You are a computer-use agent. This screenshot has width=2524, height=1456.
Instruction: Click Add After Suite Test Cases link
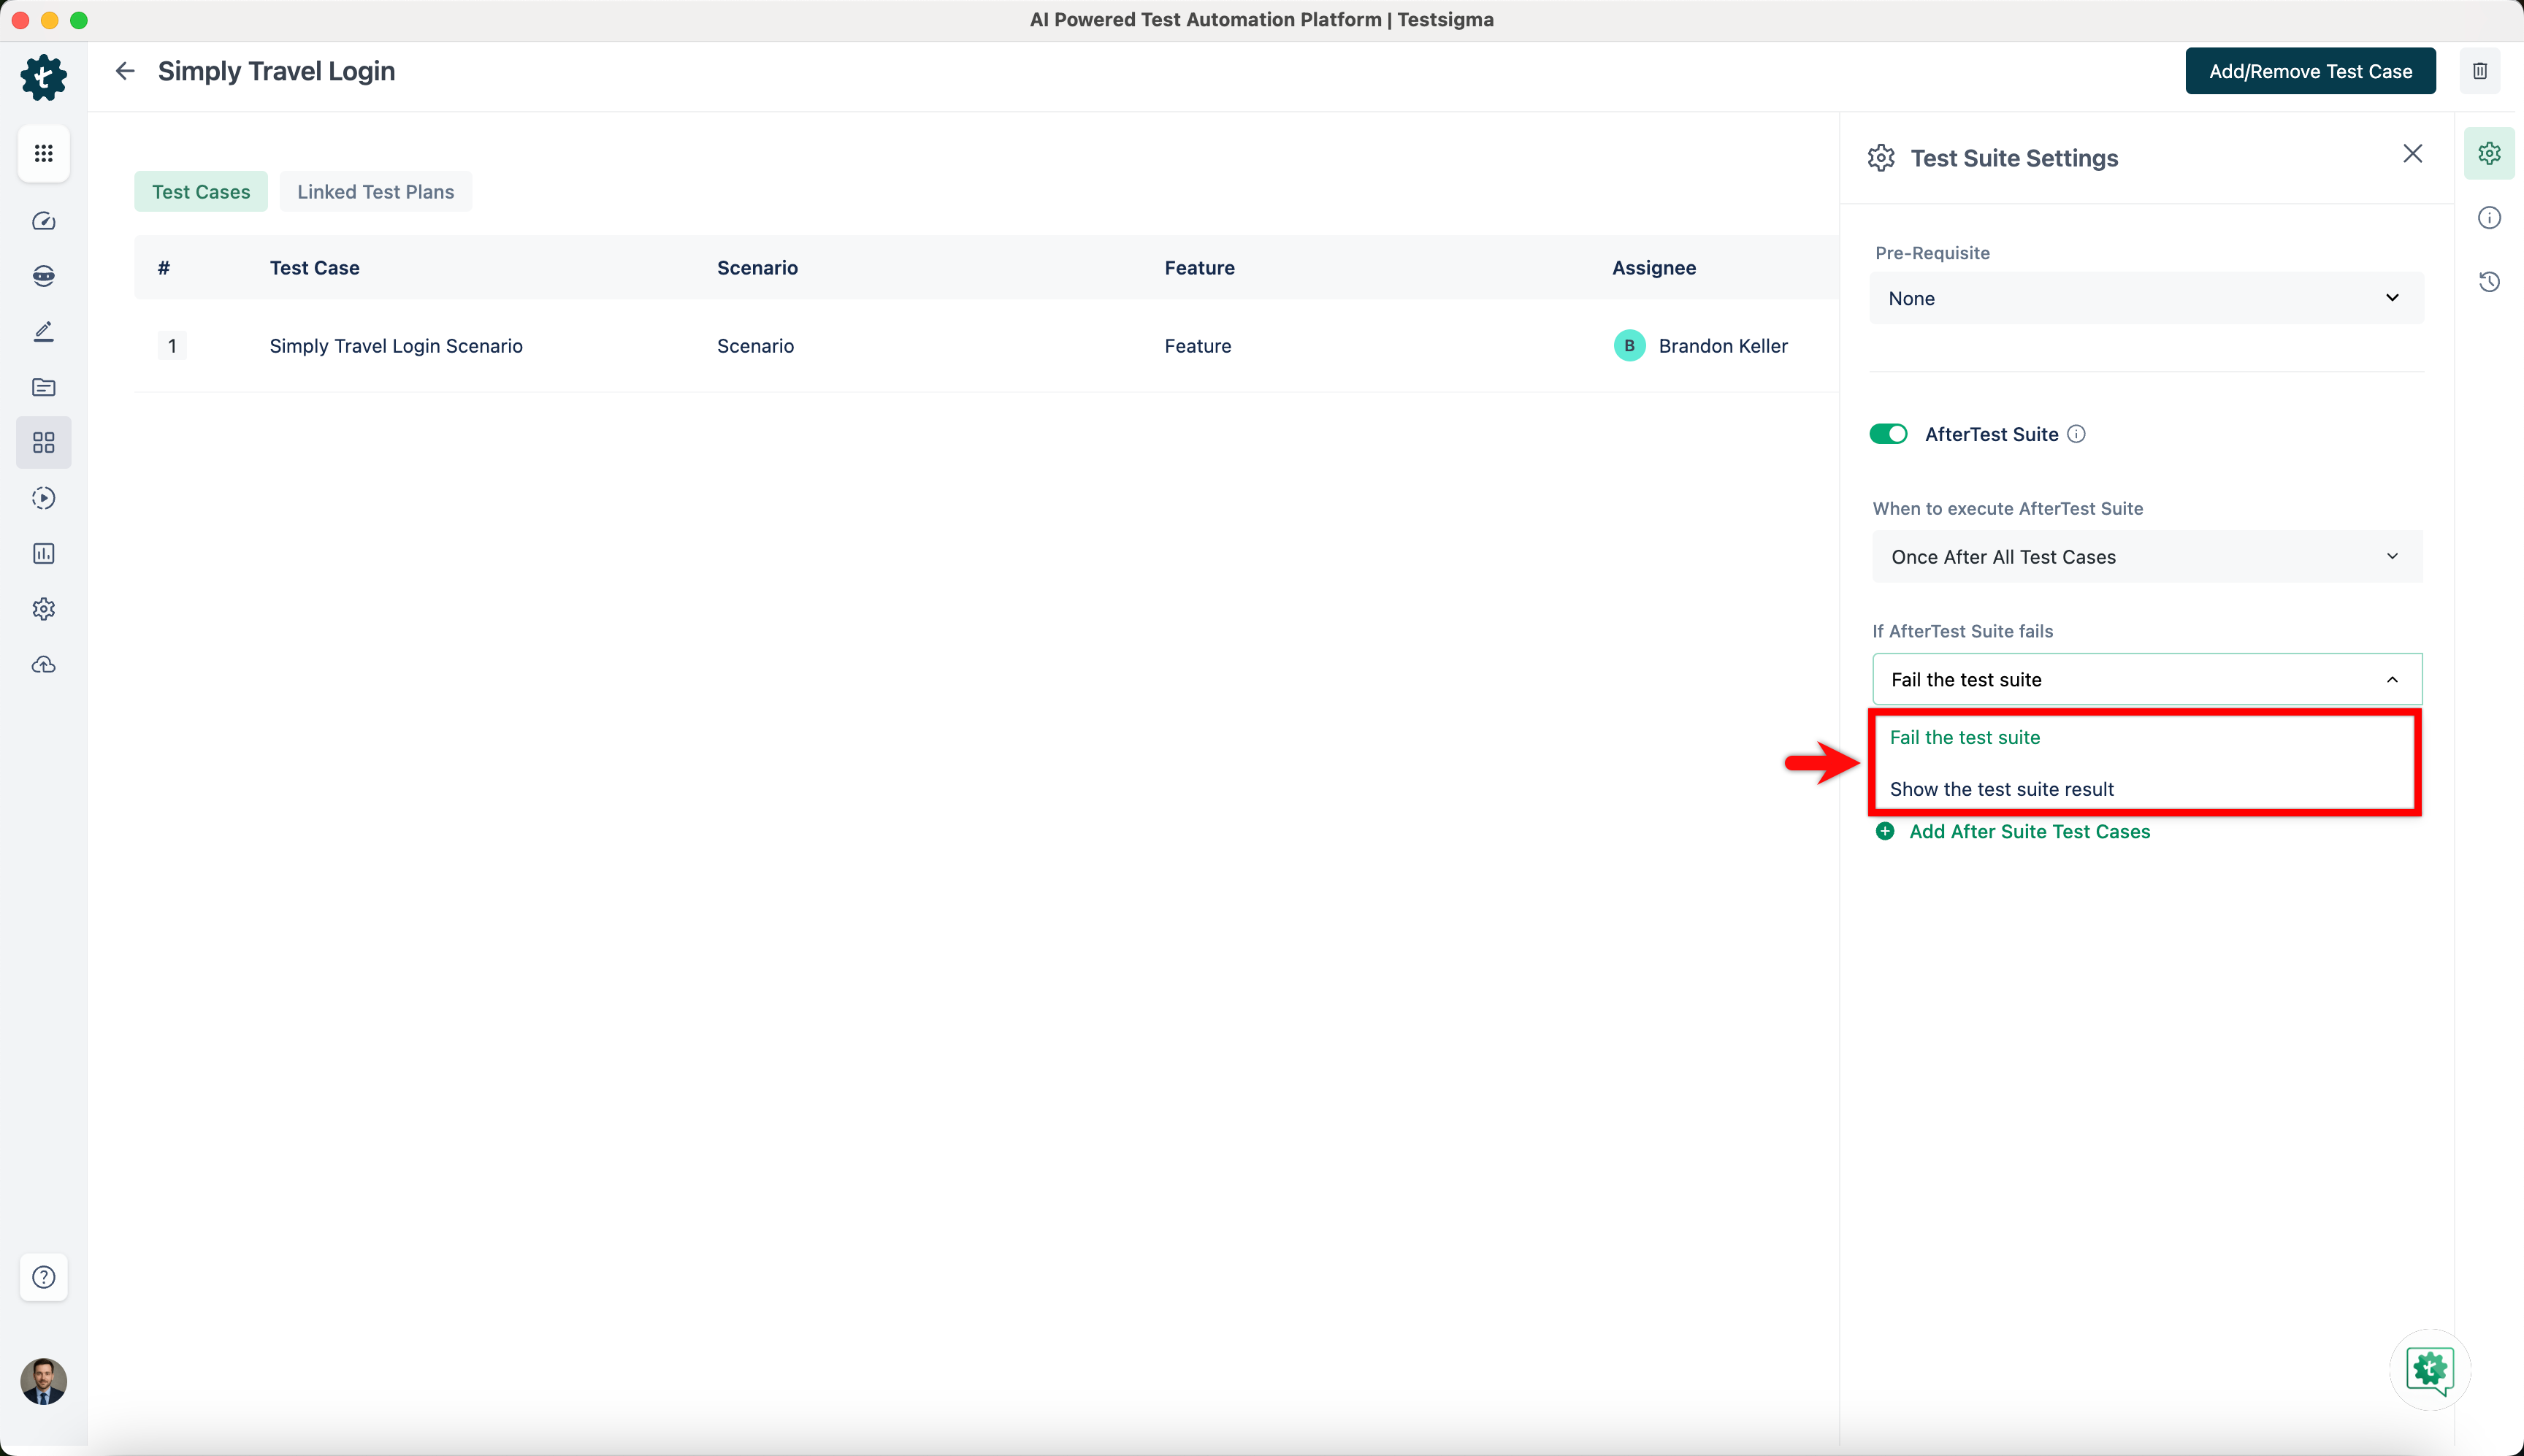pyautogui.click(x=2028, y=832)
